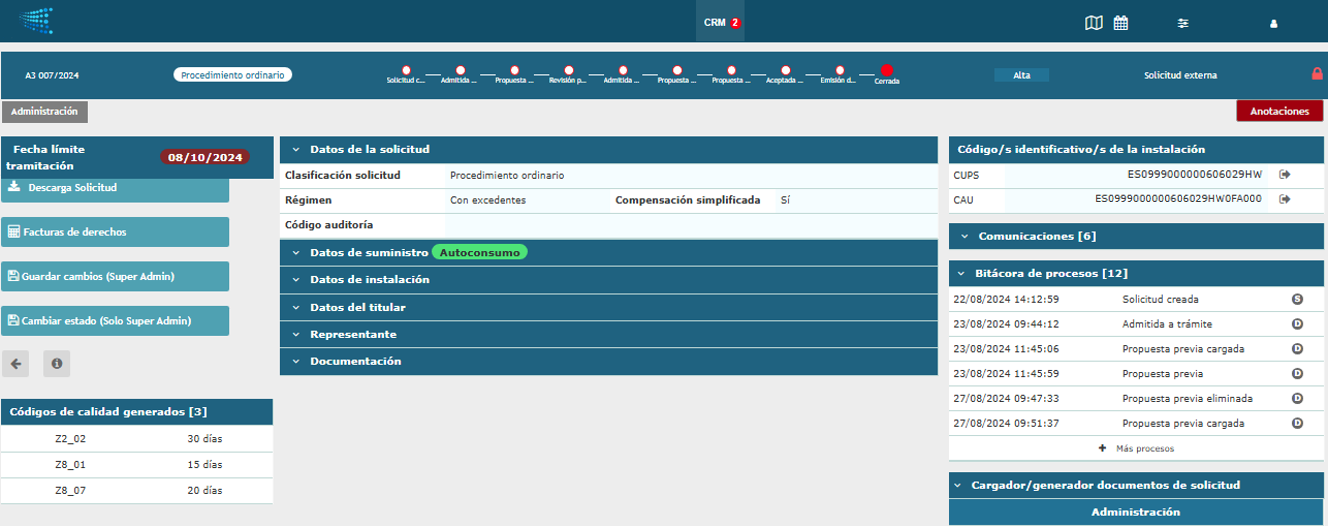Click the red padlock icon
Image resolution: width=1328 pixels, height=526 pixels.
[1317, 74]
